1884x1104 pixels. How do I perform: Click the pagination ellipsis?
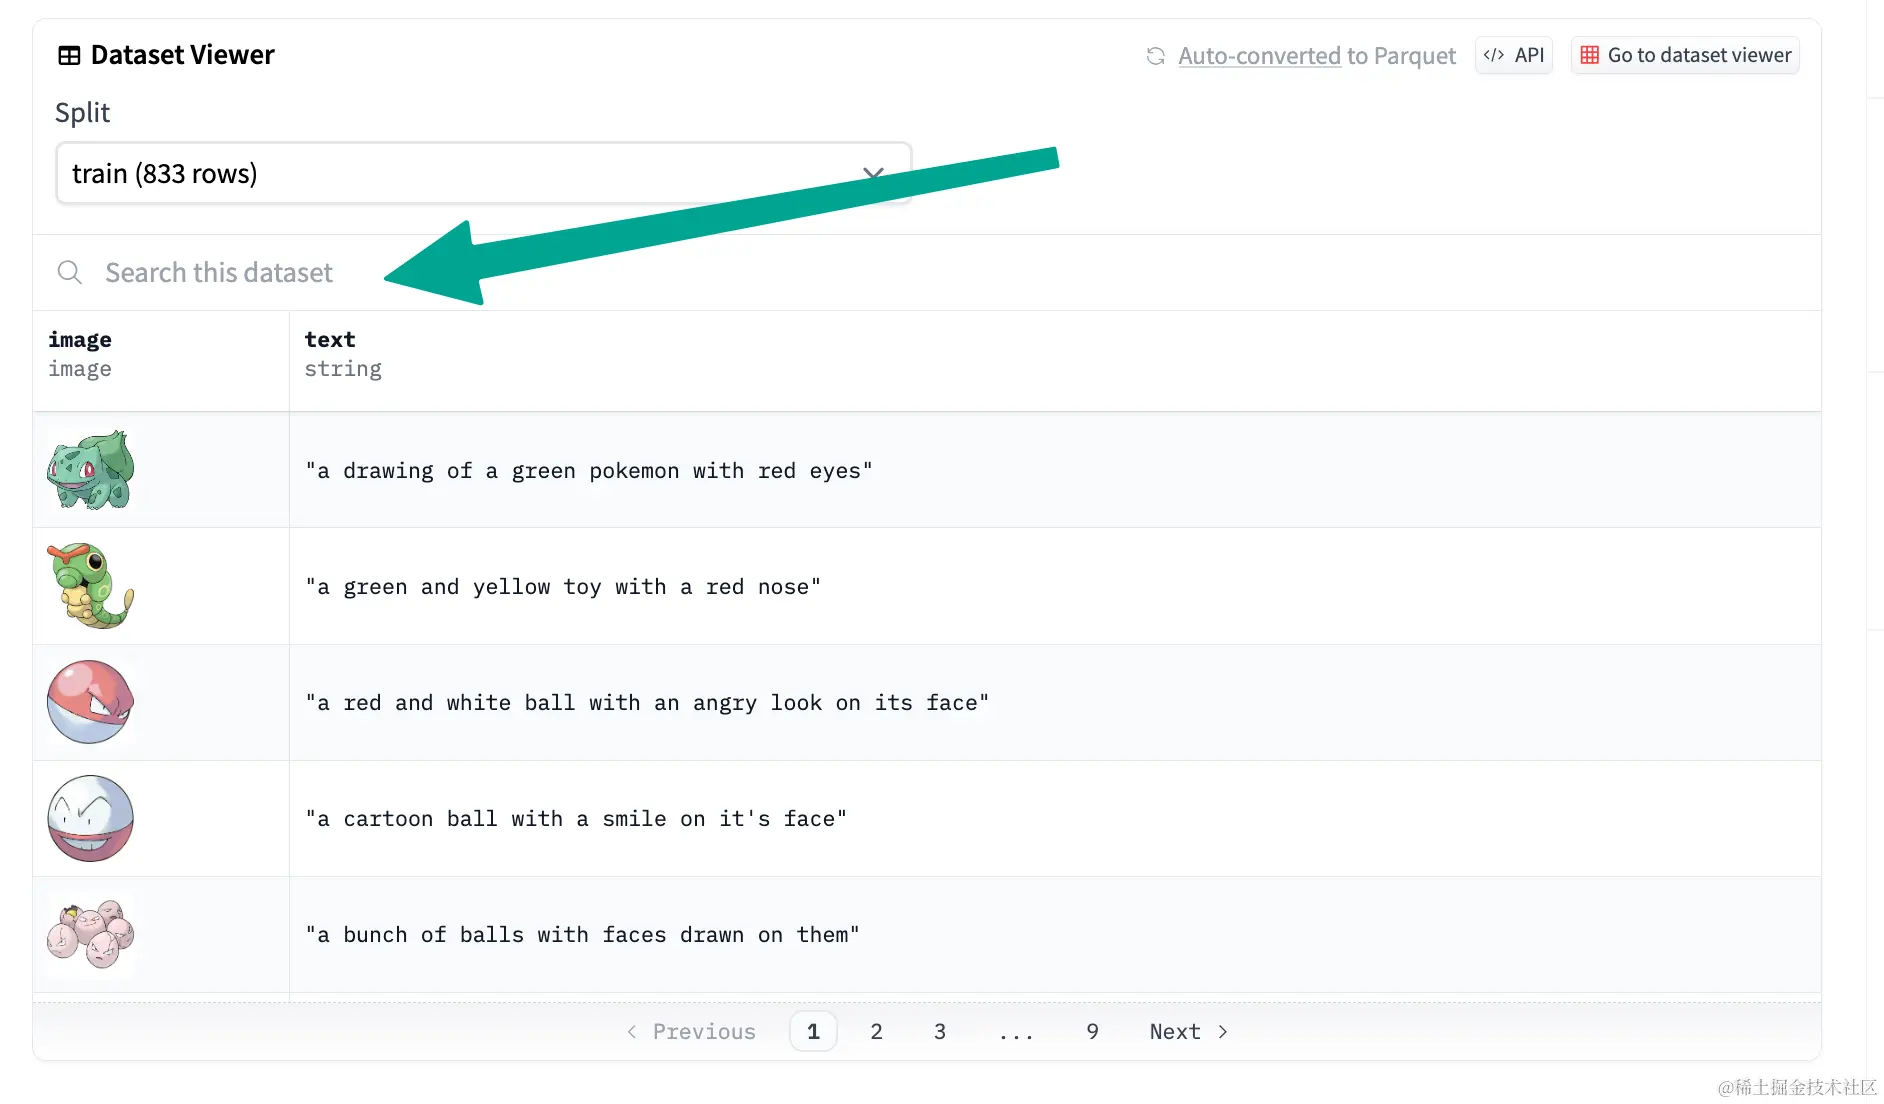[x=1016, y=1033]
